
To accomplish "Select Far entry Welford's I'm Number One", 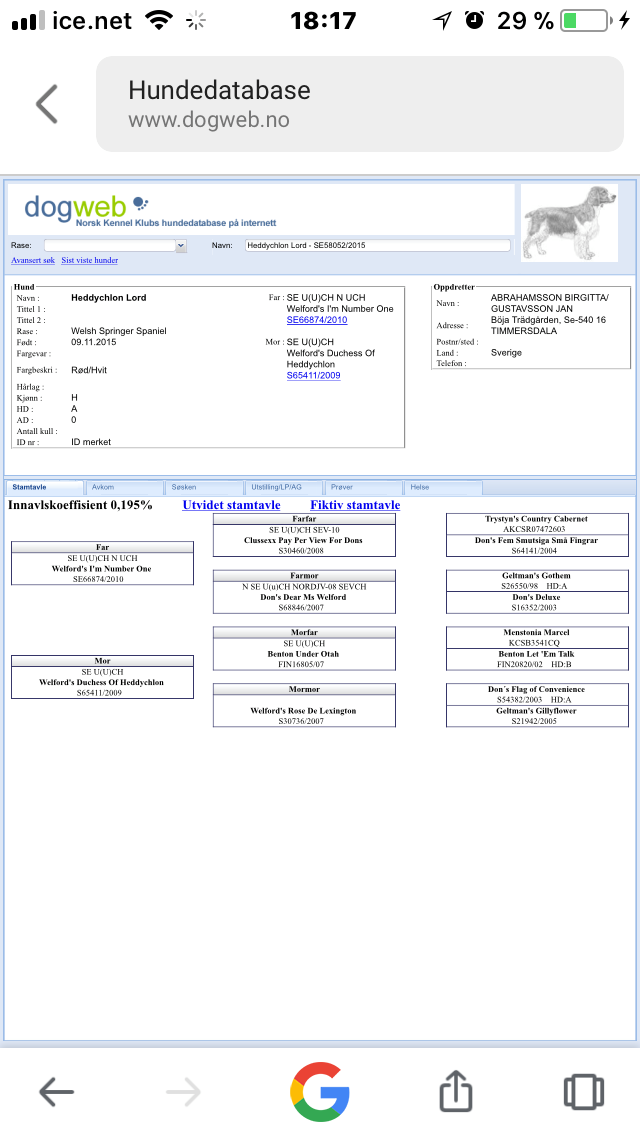I will 102,563.
